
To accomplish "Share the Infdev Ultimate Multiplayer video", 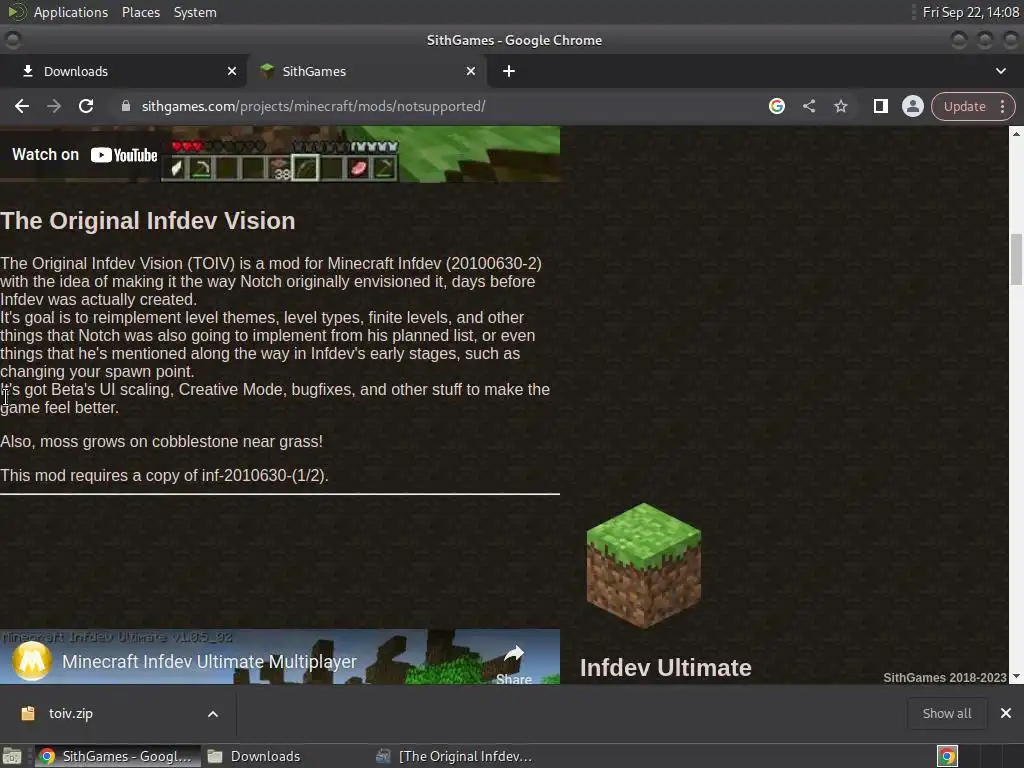I will click(514, 663).
